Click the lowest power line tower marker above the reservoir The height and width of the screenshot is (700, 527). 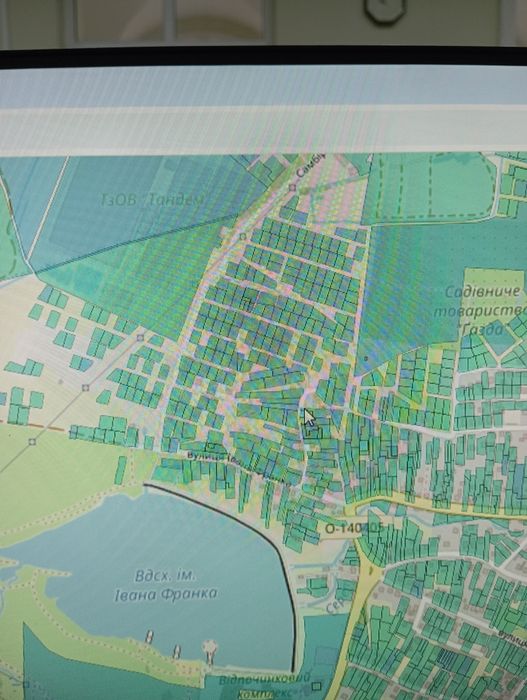click(32, 442)
